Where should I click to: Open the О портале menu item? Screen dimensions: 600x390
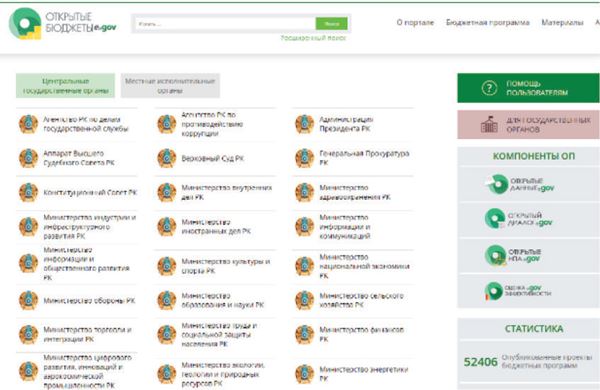coord(415,23)
